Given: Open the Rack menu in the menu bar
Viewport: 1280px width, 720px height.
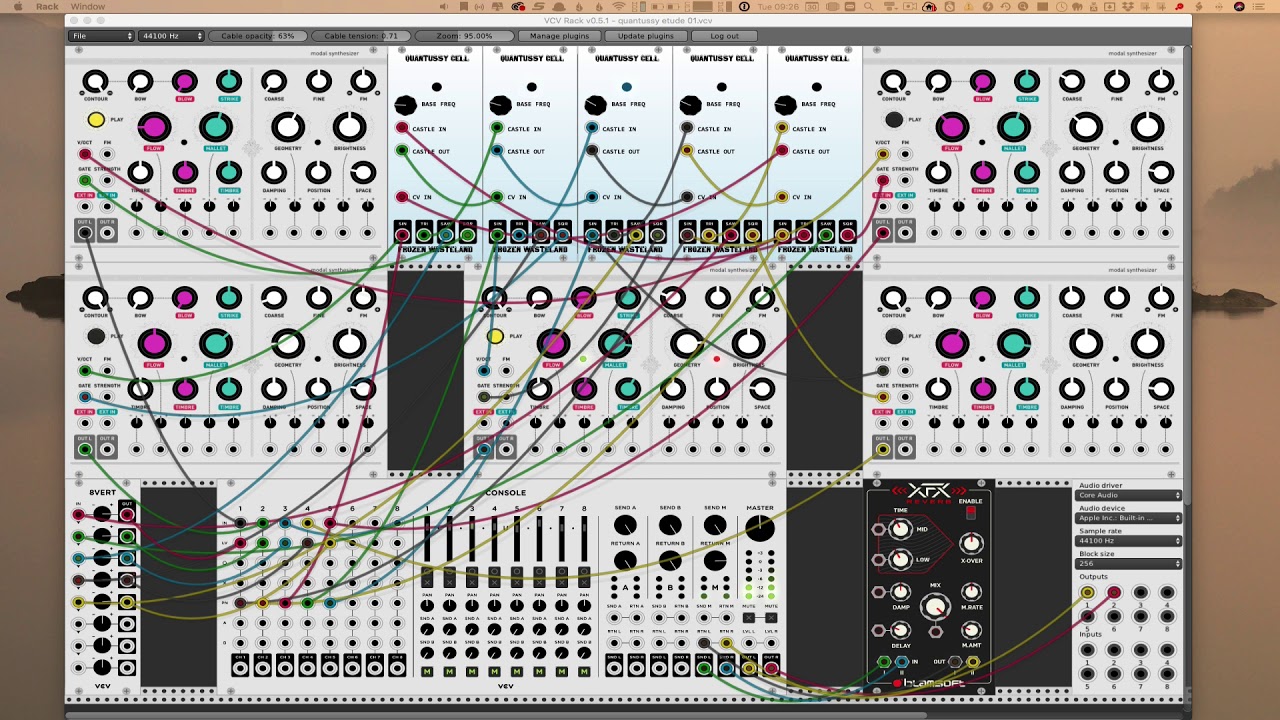Looking at the screenshot, I should point(47,7).
